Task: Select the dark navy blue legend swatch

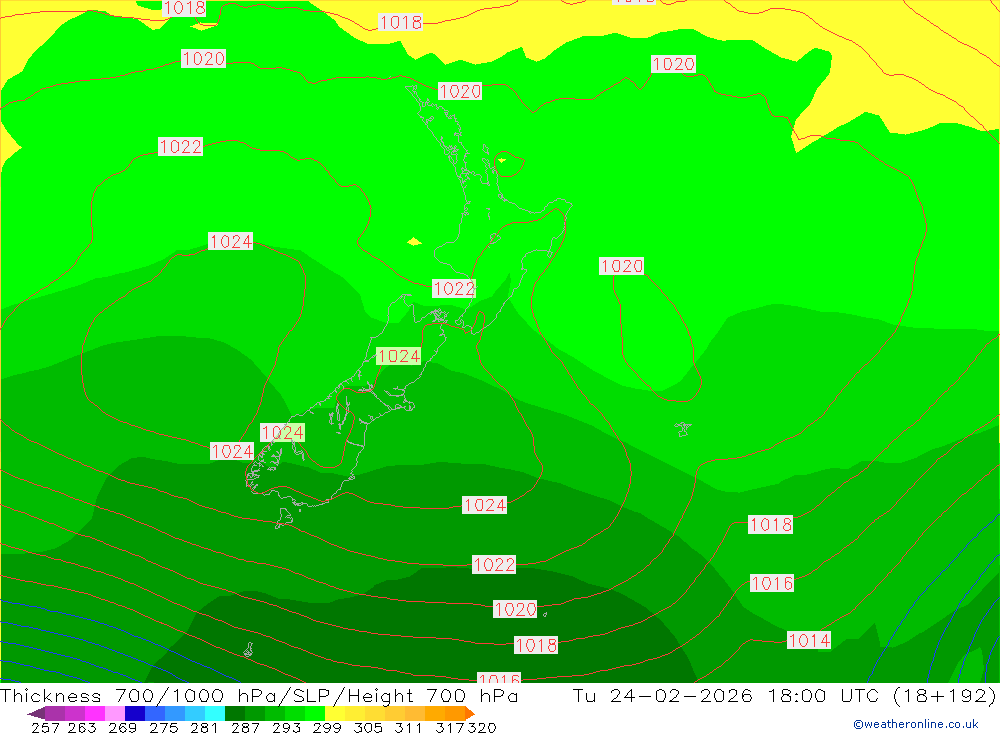Action: tap(135, 713)
